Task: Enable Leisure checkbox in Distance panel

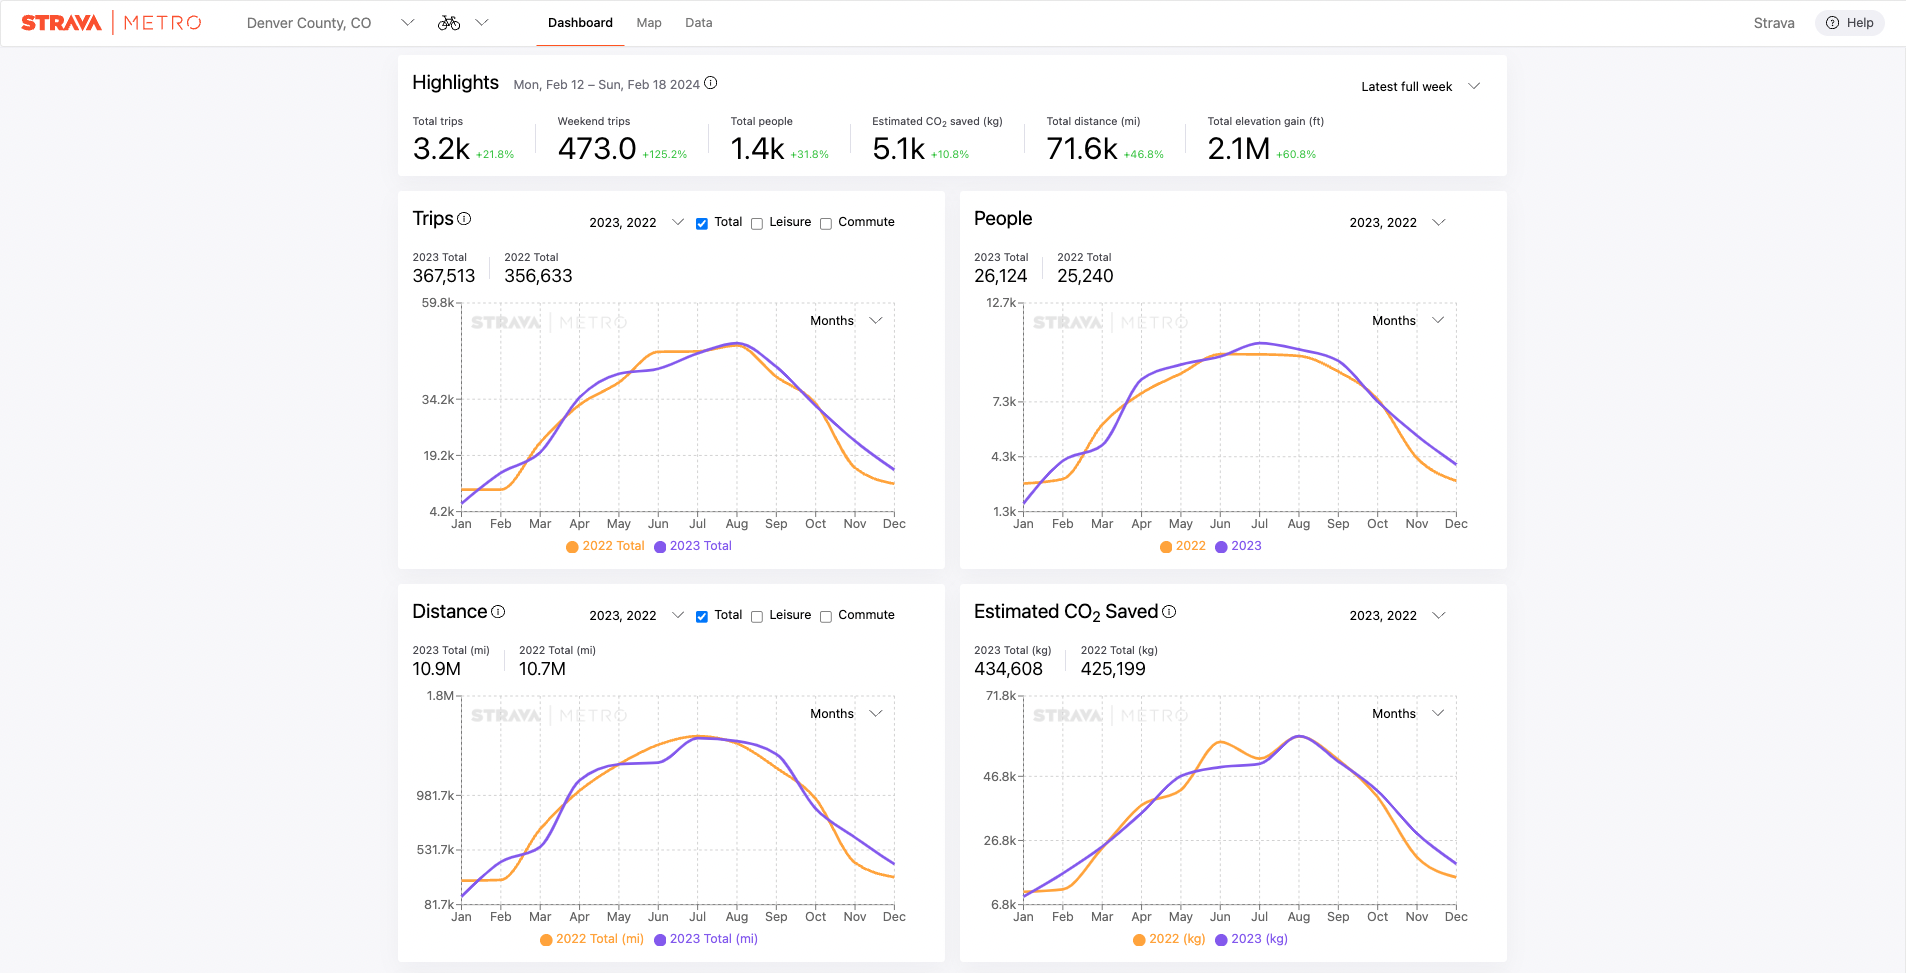Action: click(x=757, y=616)
